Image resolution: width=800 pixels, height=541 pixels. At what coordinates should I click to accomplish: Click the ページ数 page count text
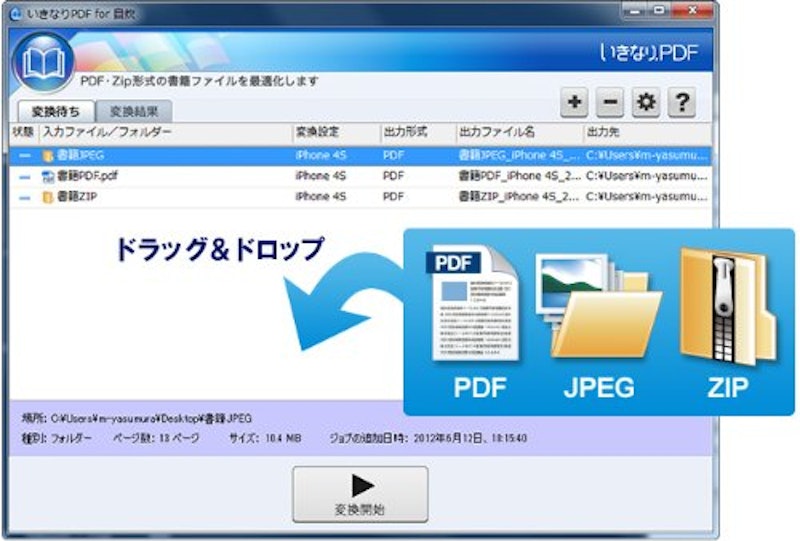pyautogui.click(x=156, y=438)
